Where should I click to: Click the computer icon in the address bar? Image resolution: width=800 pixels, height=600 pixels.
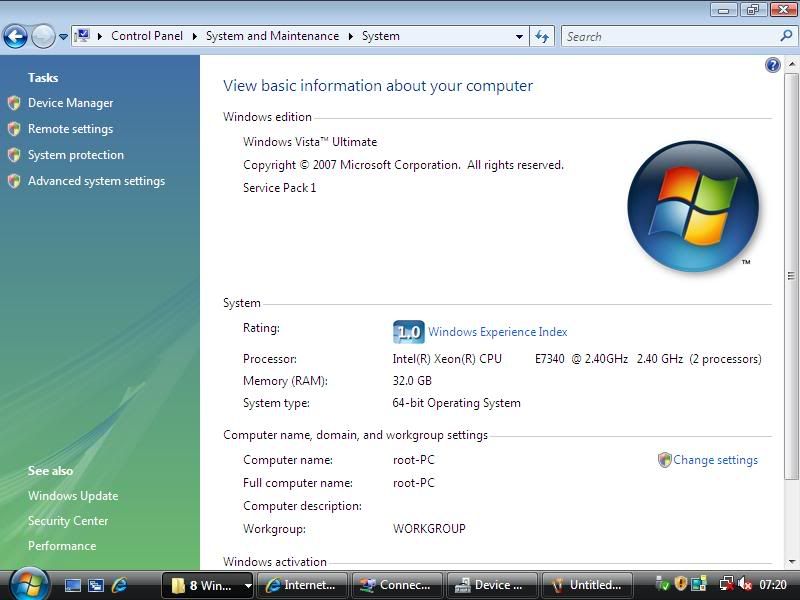coord(82,36)
